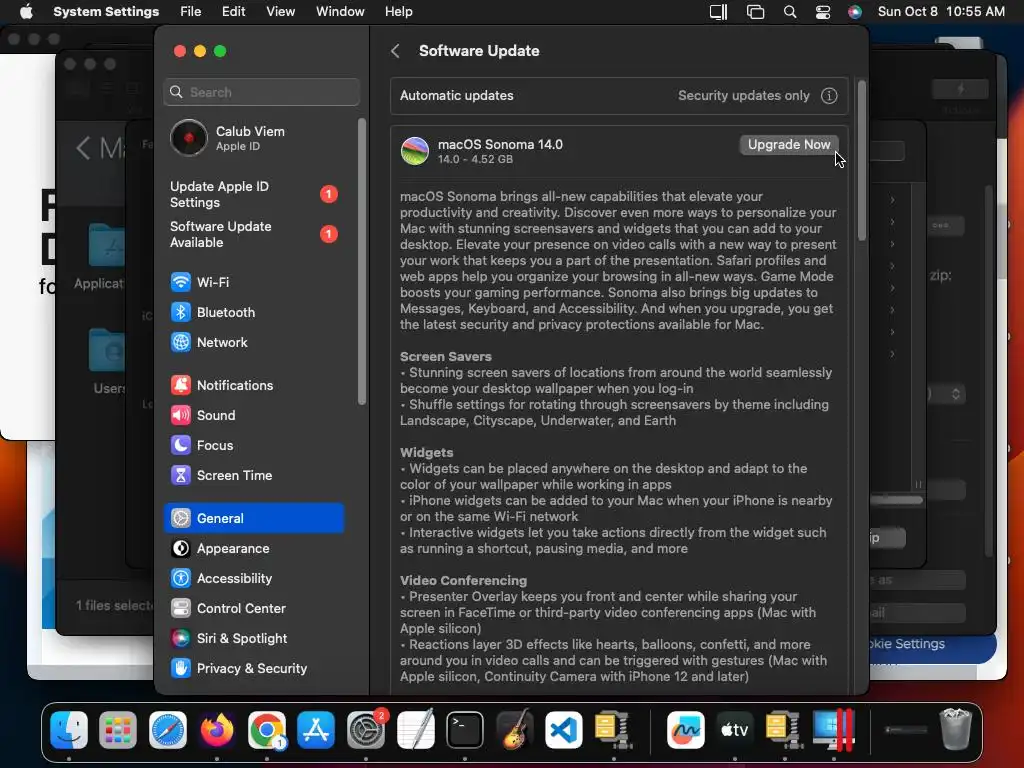Select Screen Time in the sidebar
Viewport: 1024px width, 768px height.
255,475
